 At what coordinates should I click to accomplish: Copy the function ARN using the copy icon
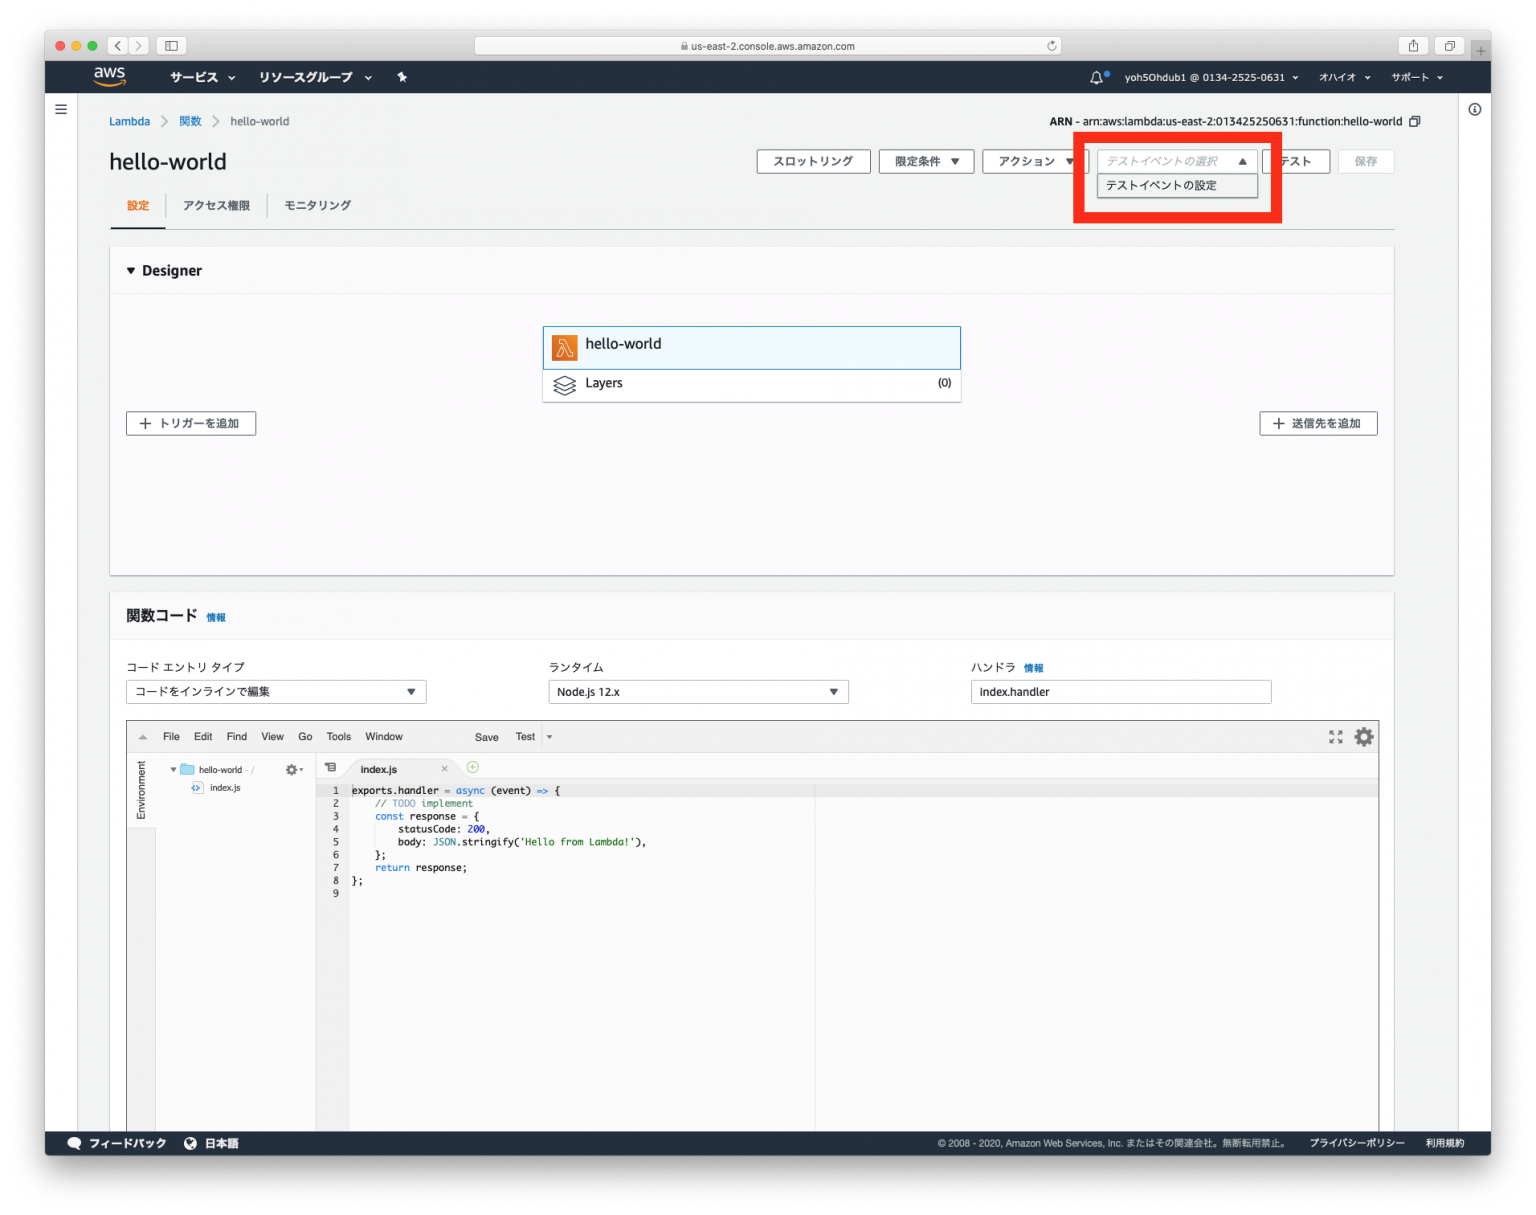tap(1414, 121)
